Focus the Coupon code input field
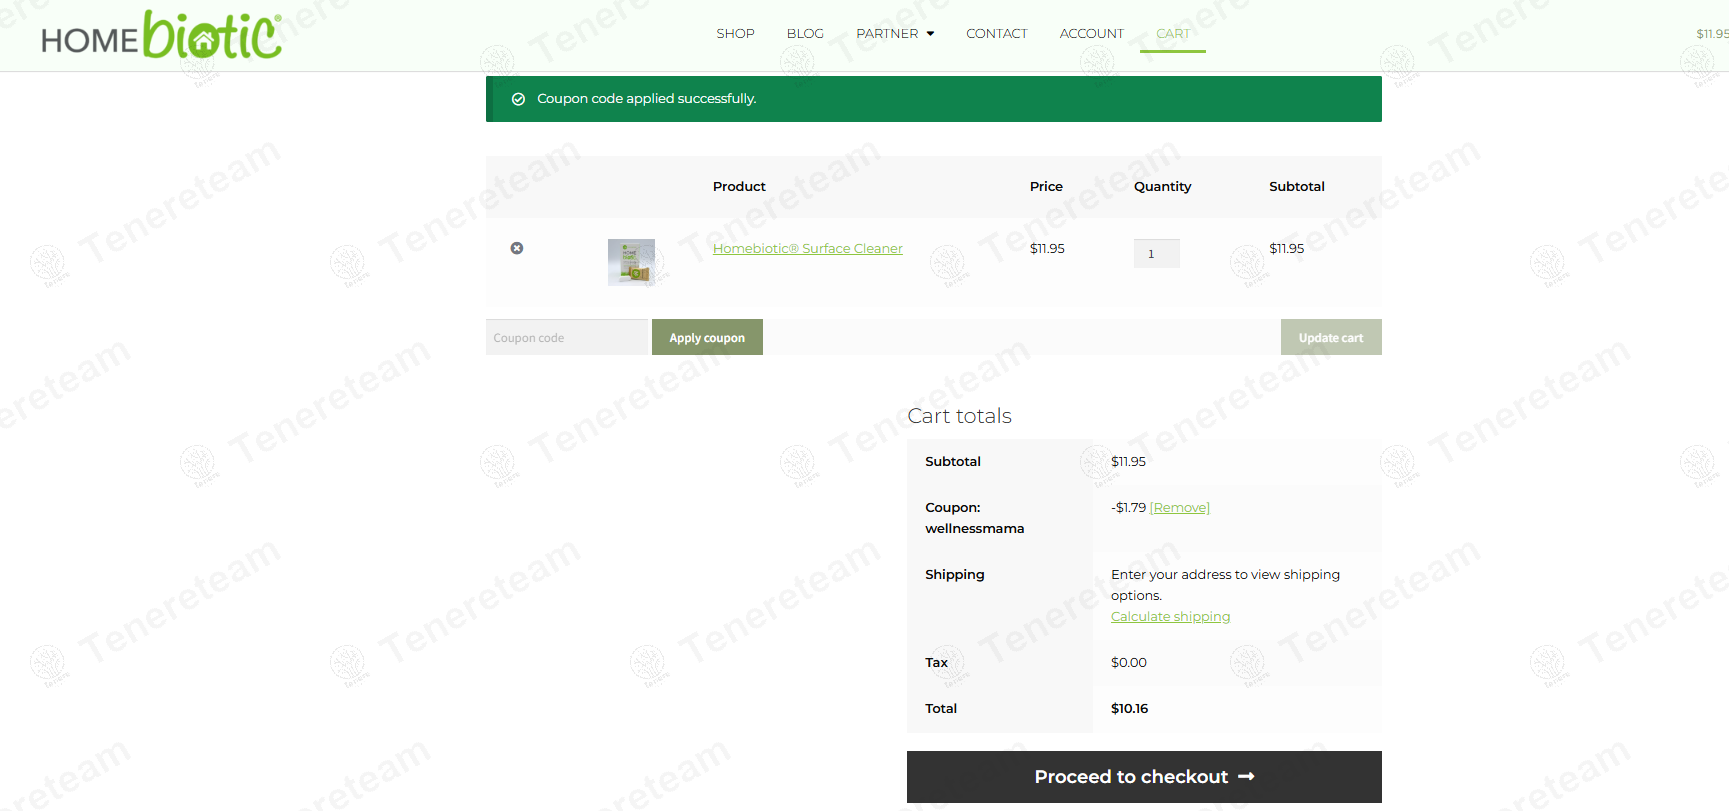This screenshot has width=1729, height=811. click(x=567, y=337)
